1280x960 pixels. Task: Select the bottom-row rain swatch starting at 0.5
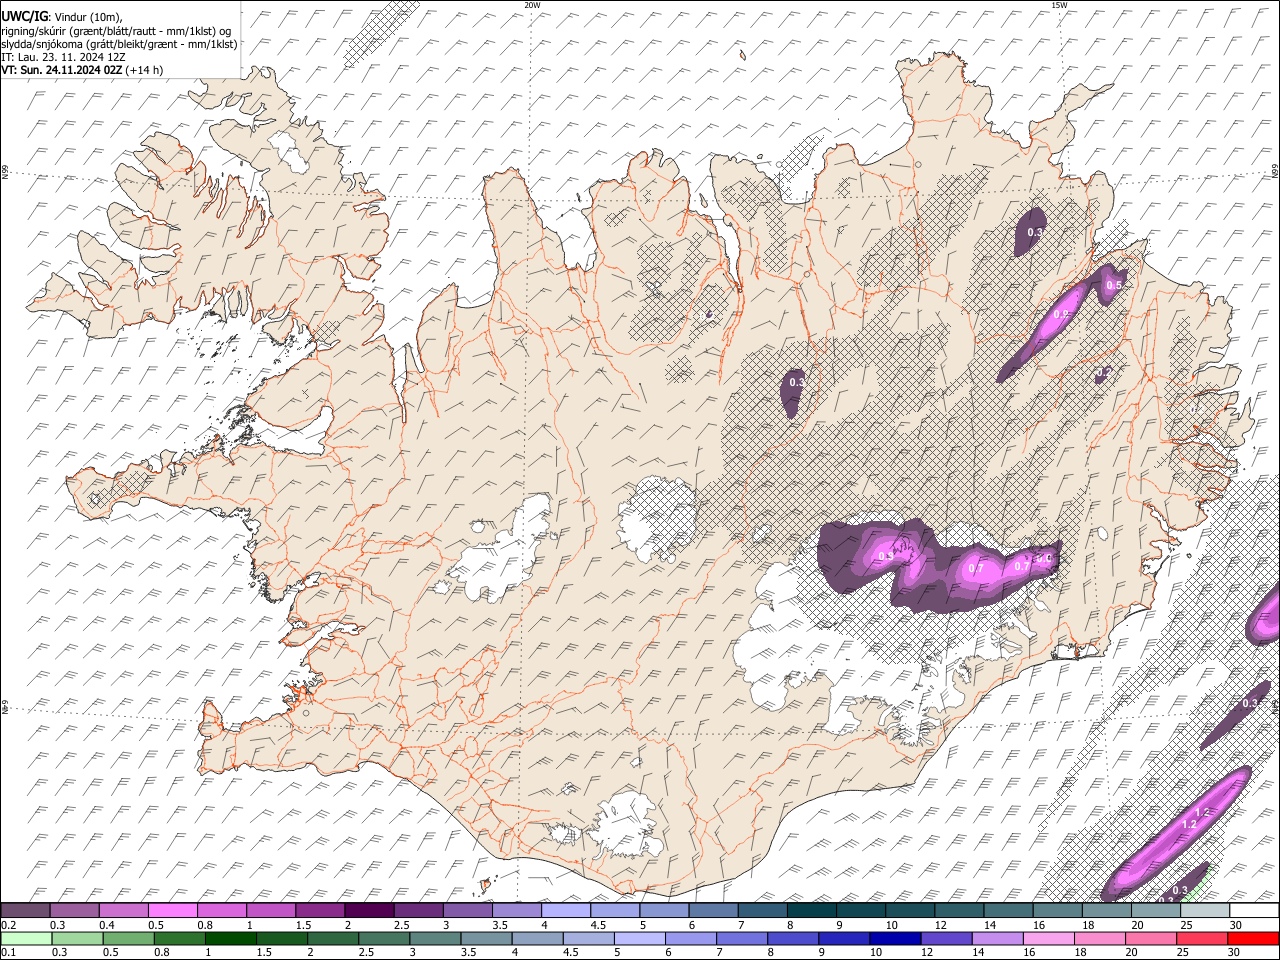[128, 938]
